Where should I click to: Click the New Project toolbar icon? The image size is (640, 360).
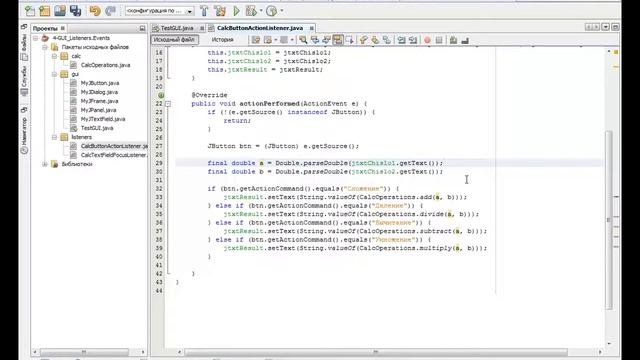point(44,11)
